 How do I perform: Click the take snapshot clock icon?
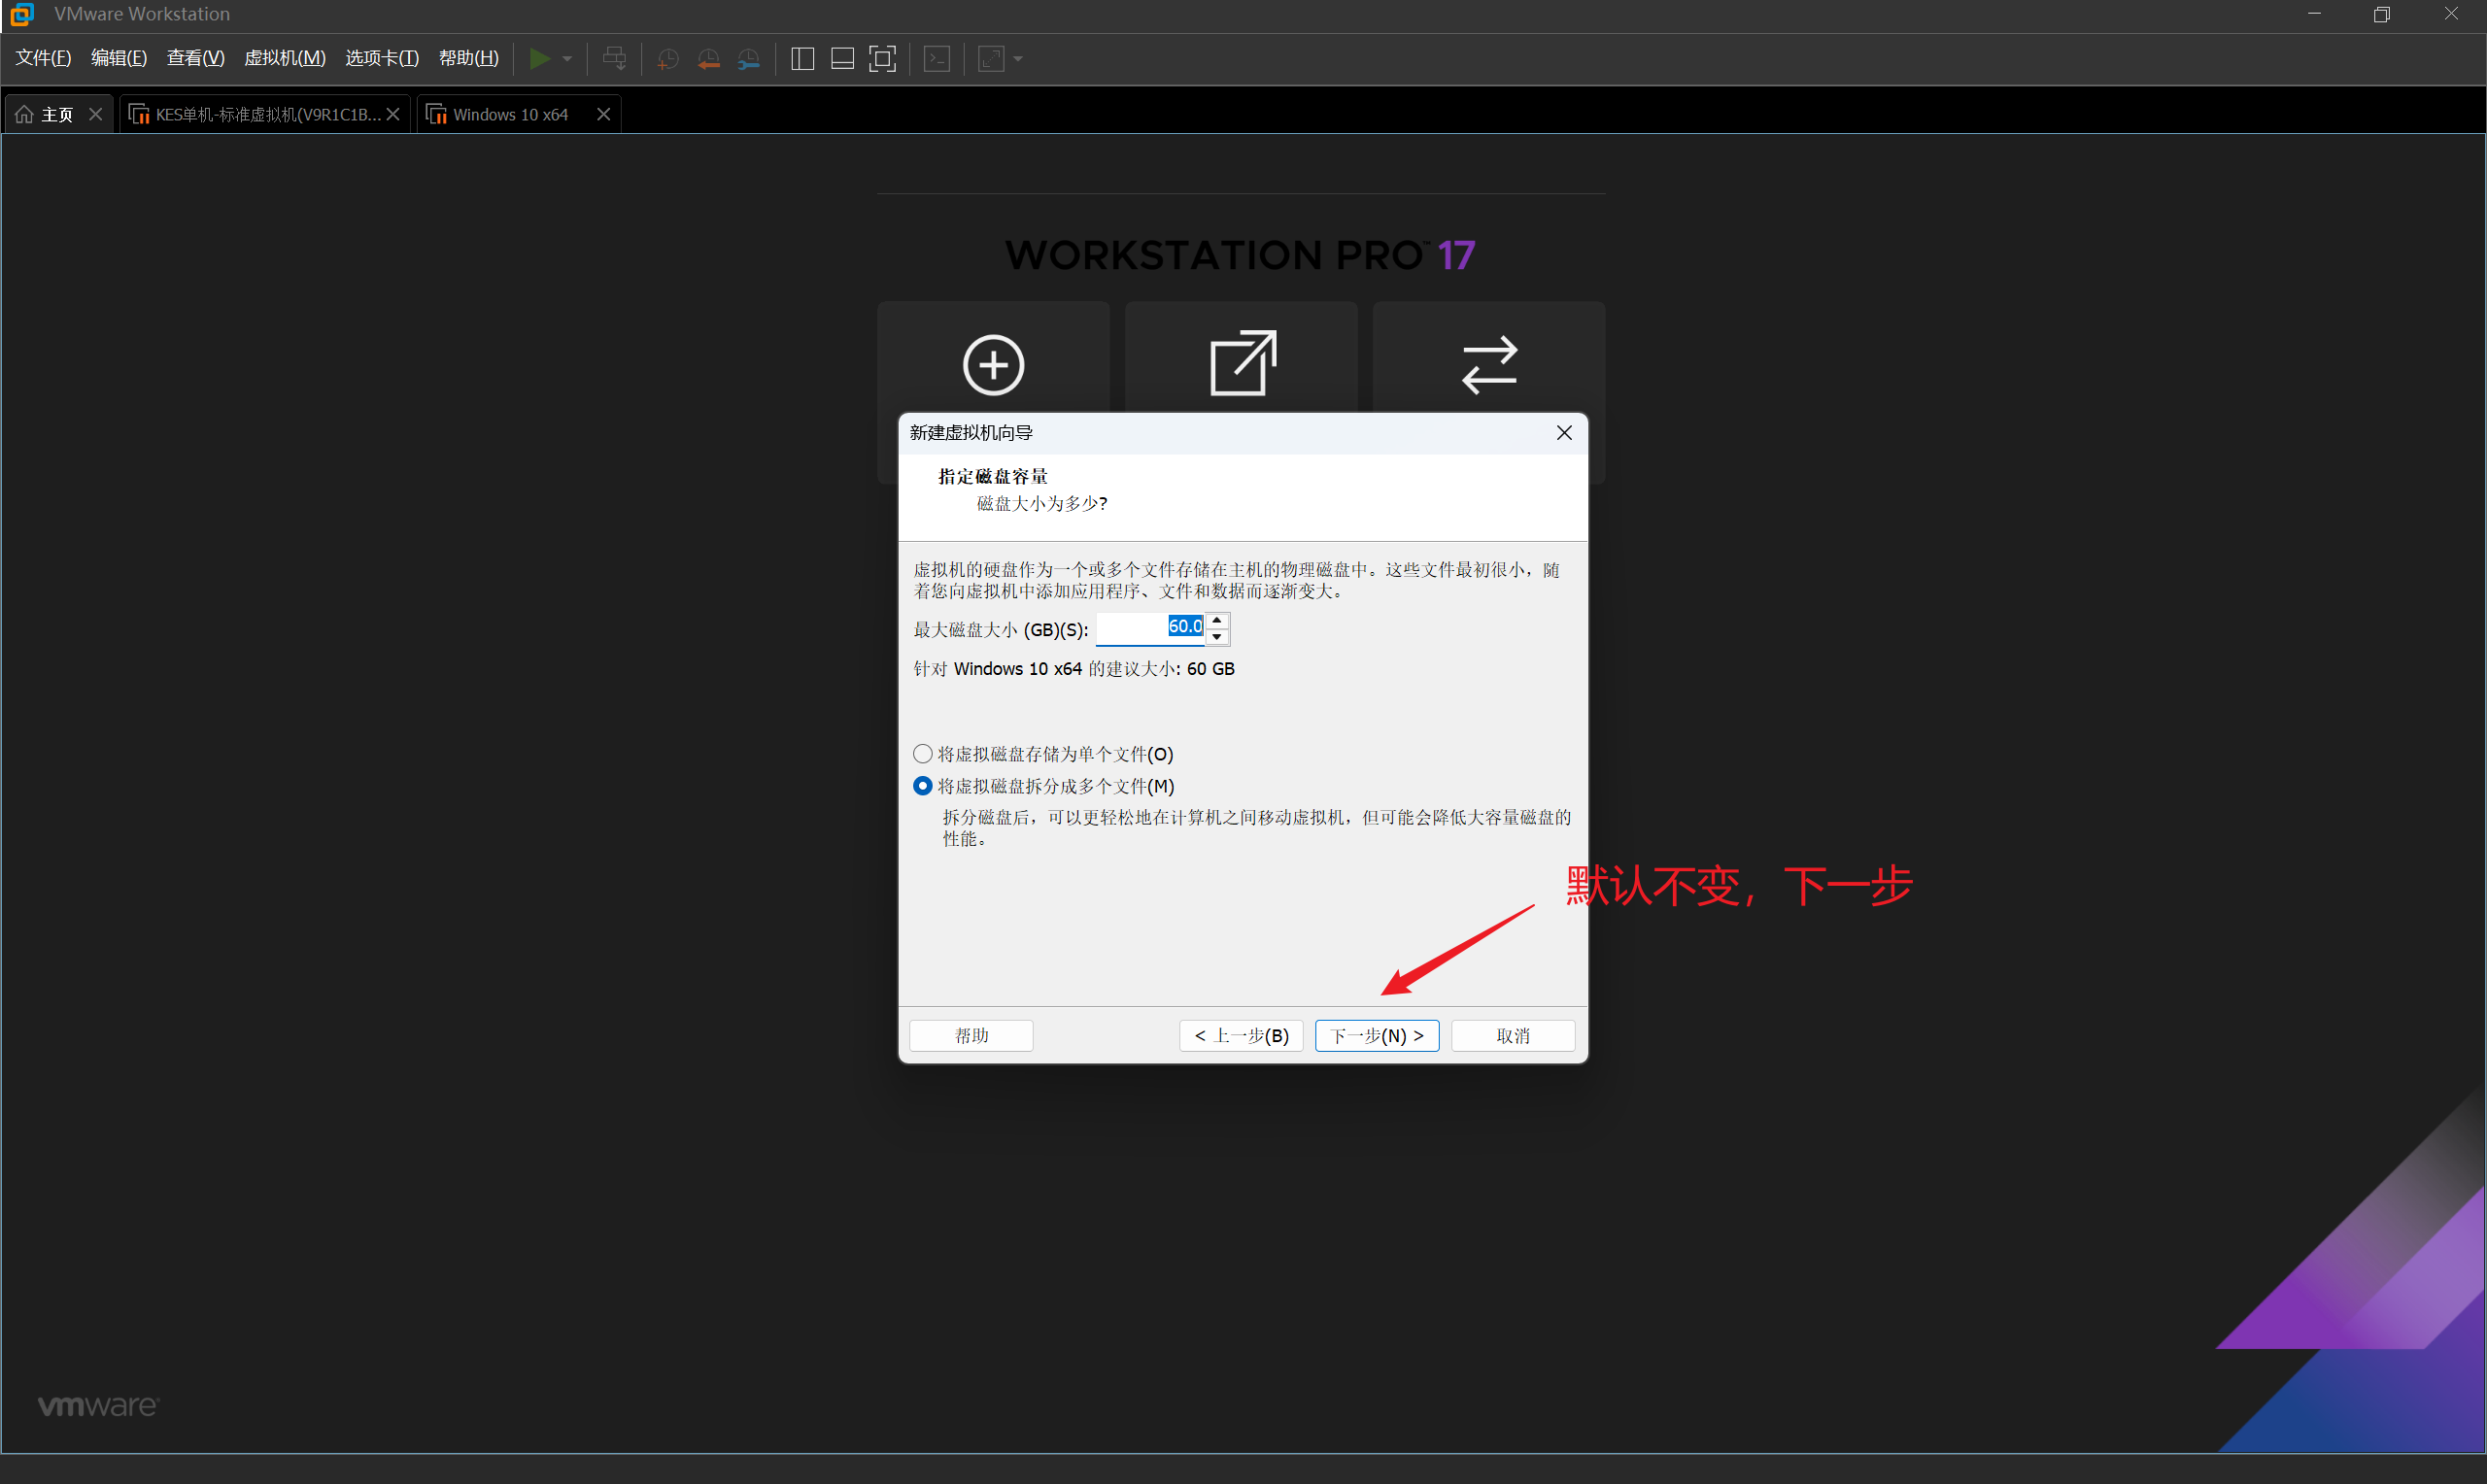pos(668,59)
